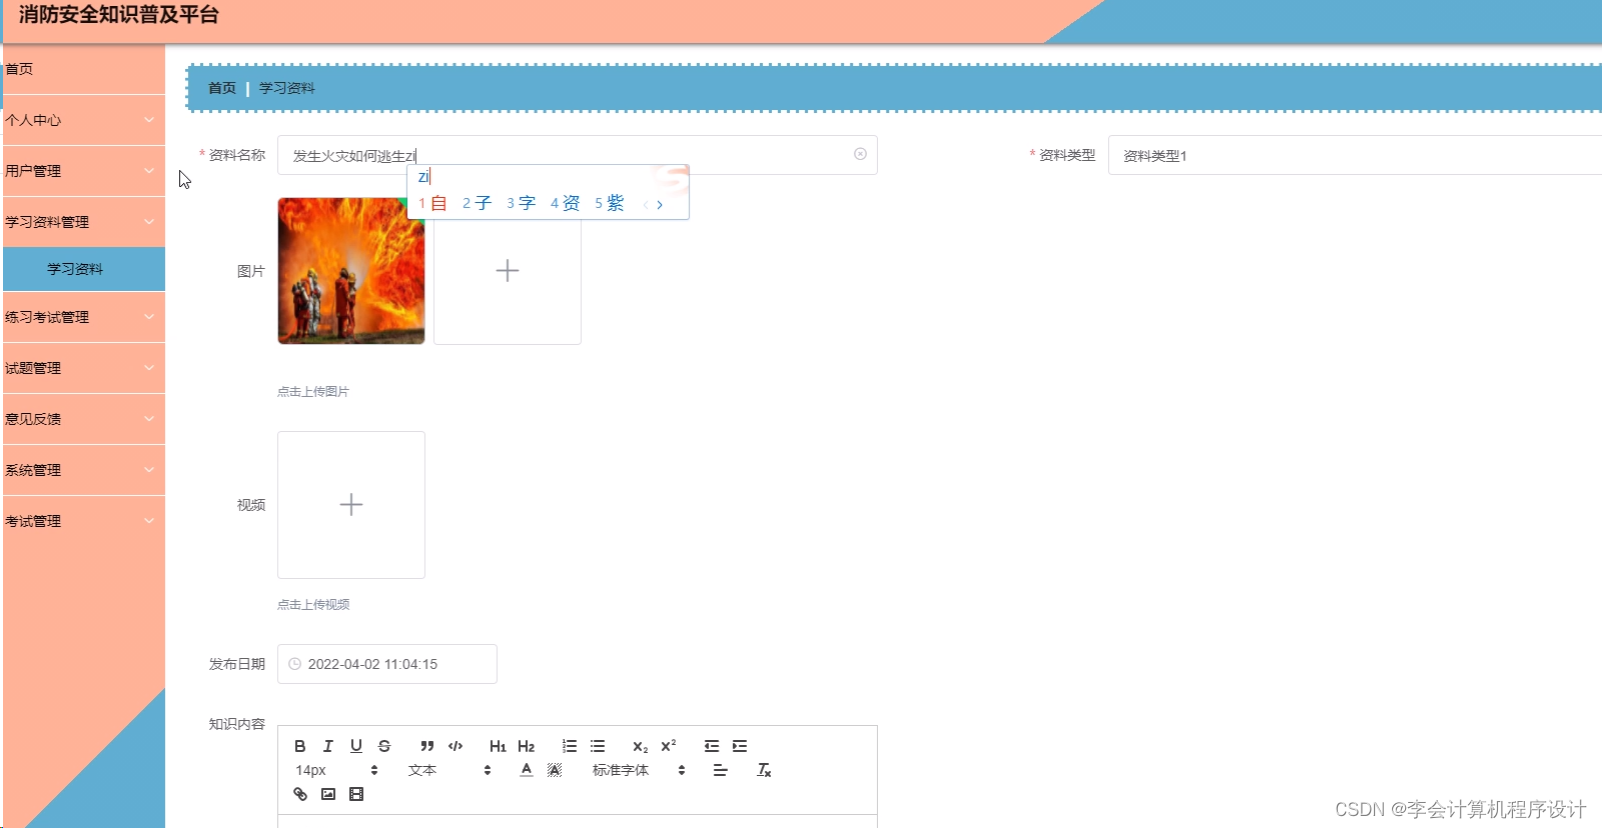Click the clock icon in the date field
The height and width of the screenshot is (828, 1602).
coord(295,664)
